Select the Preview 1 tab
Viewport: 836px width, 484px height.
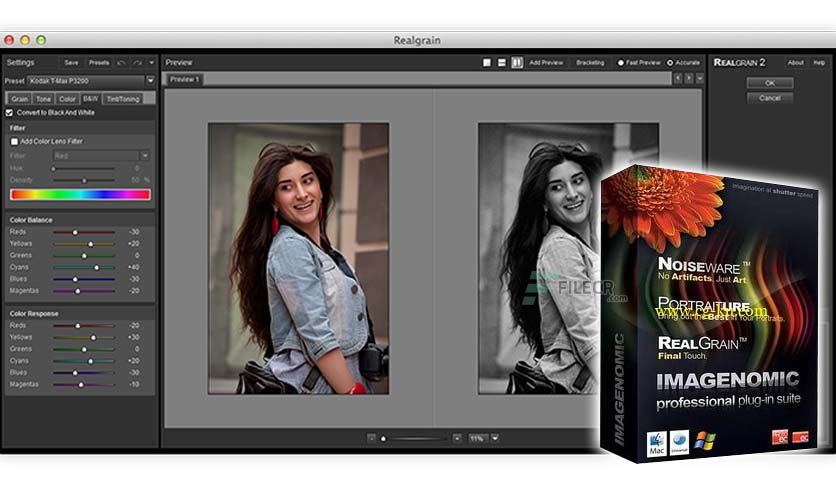[x=184, y=79]
